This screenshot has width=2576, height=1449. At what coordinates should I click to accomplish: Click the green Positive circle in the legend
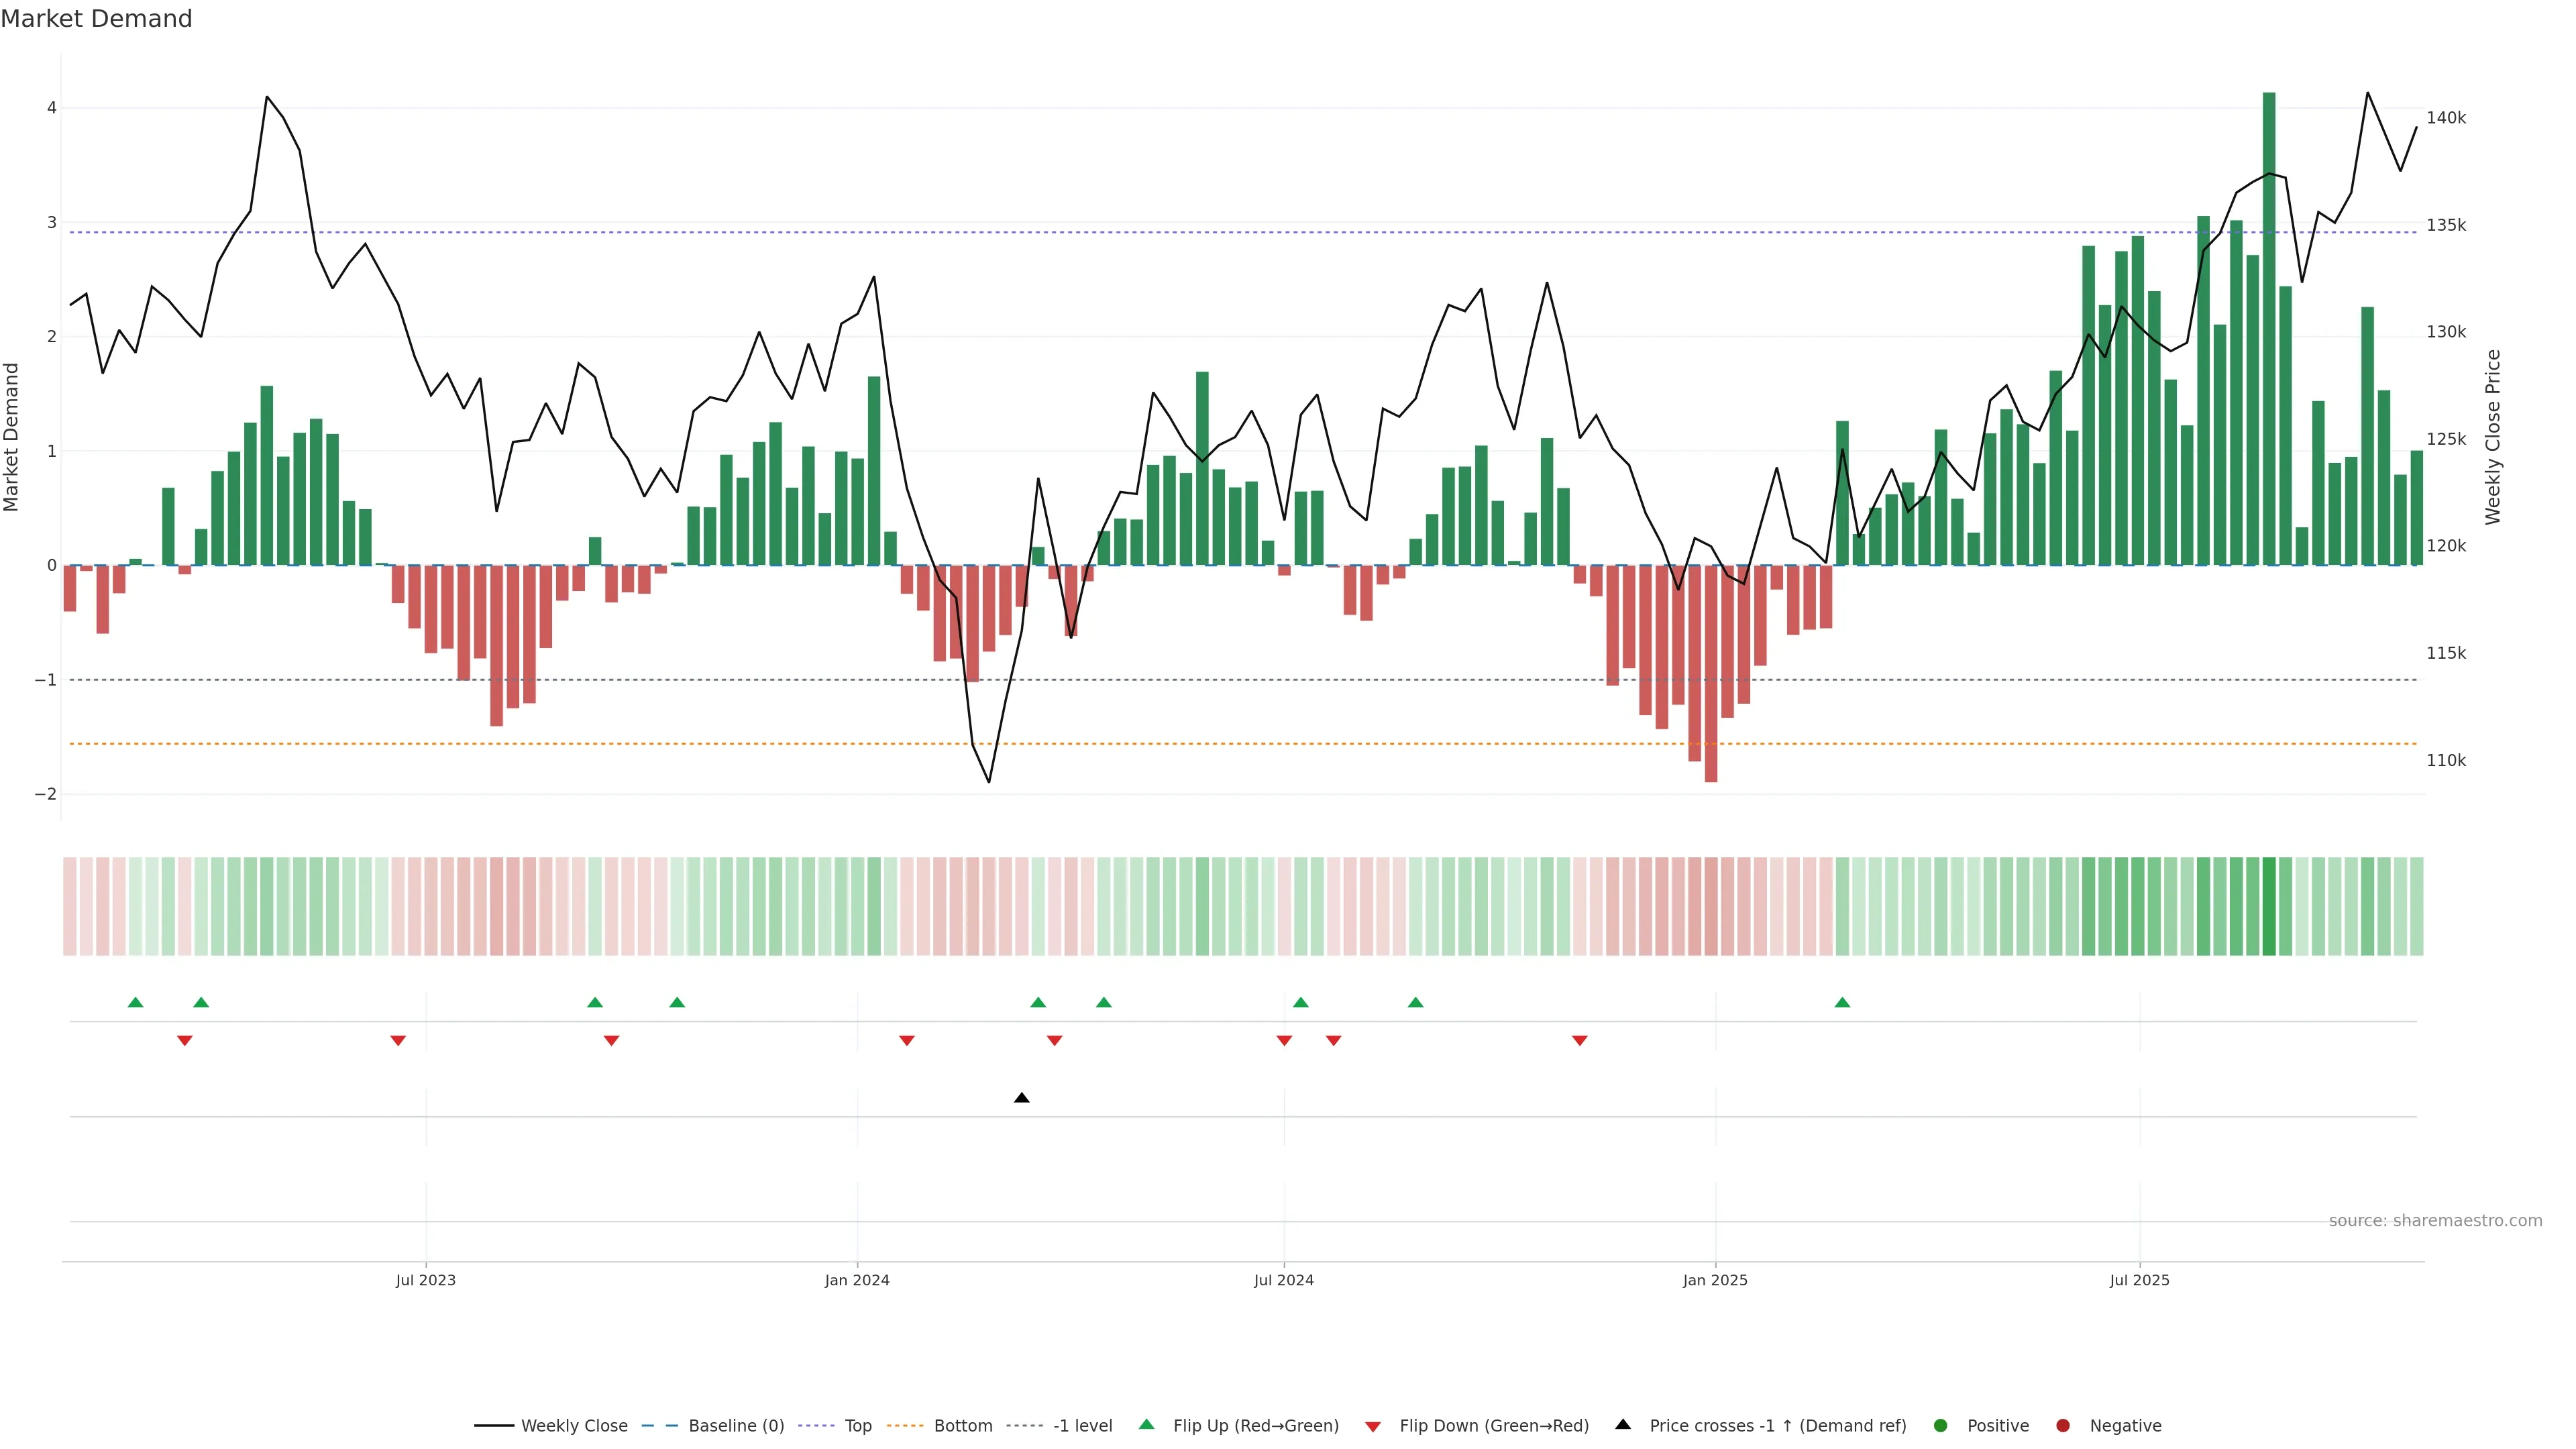tap(1940, 1425)
